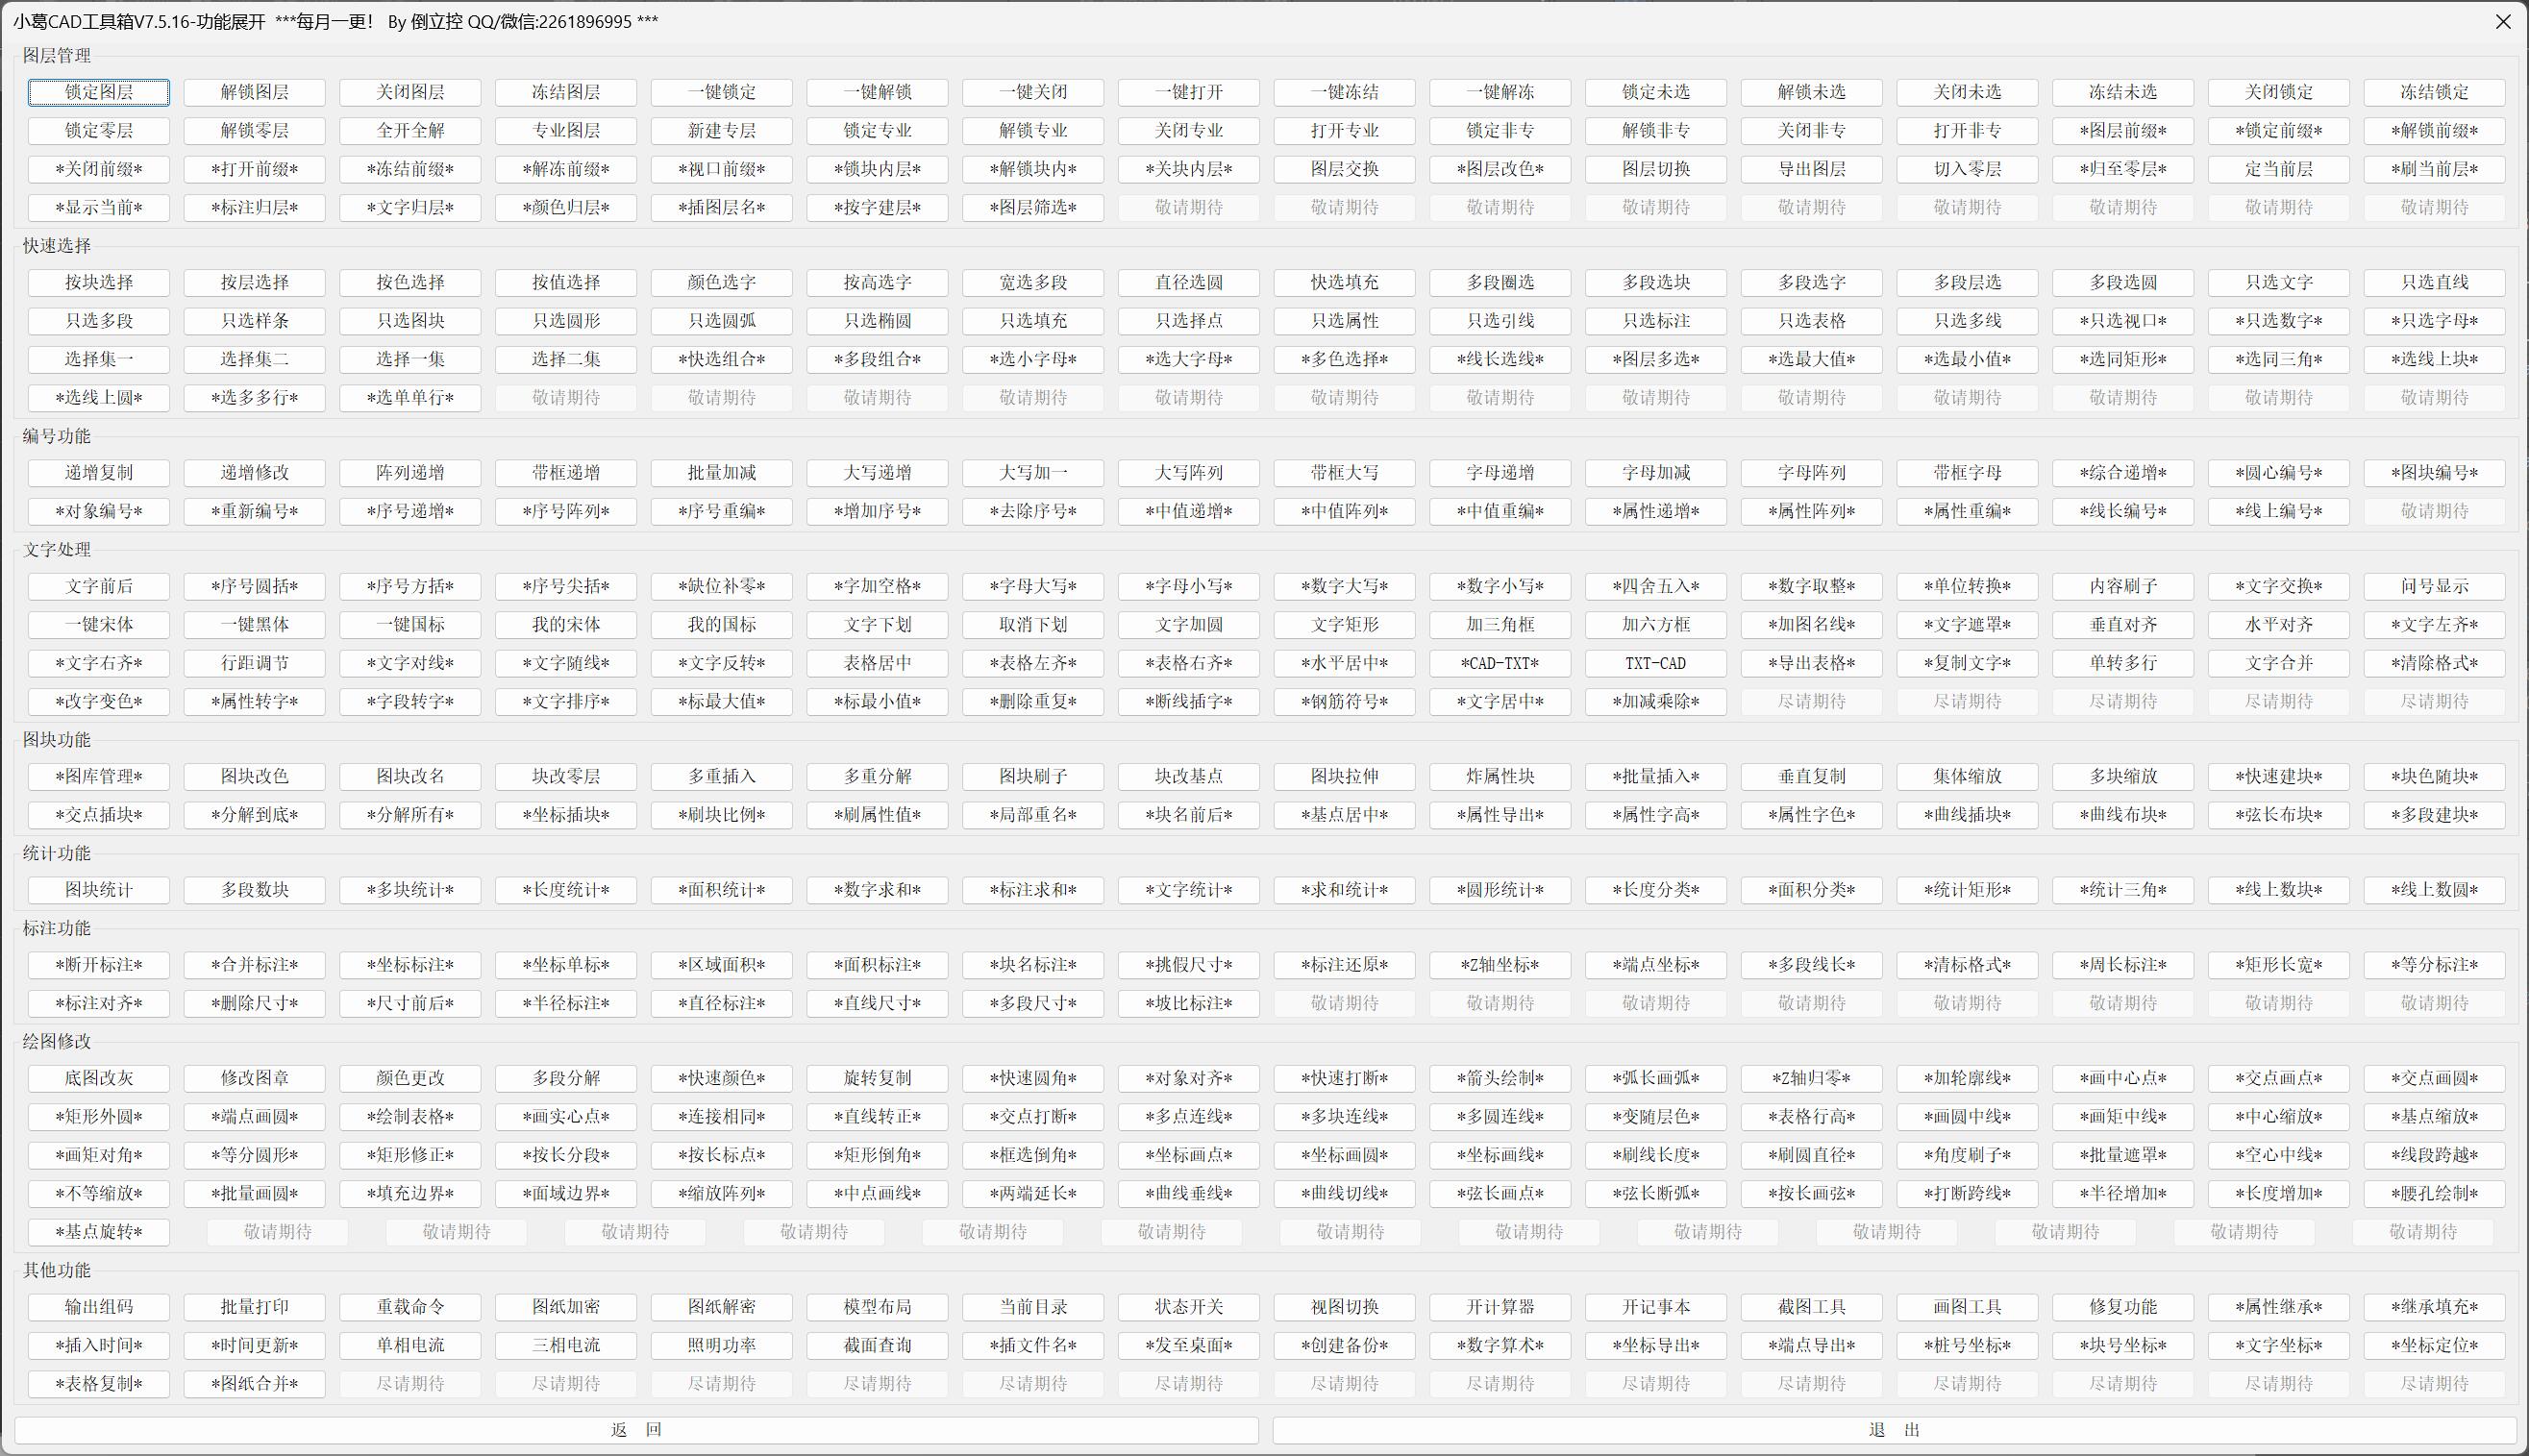Click the 锁定图层 button
Screen dimensions: 2529x1456
pos(99,92)
